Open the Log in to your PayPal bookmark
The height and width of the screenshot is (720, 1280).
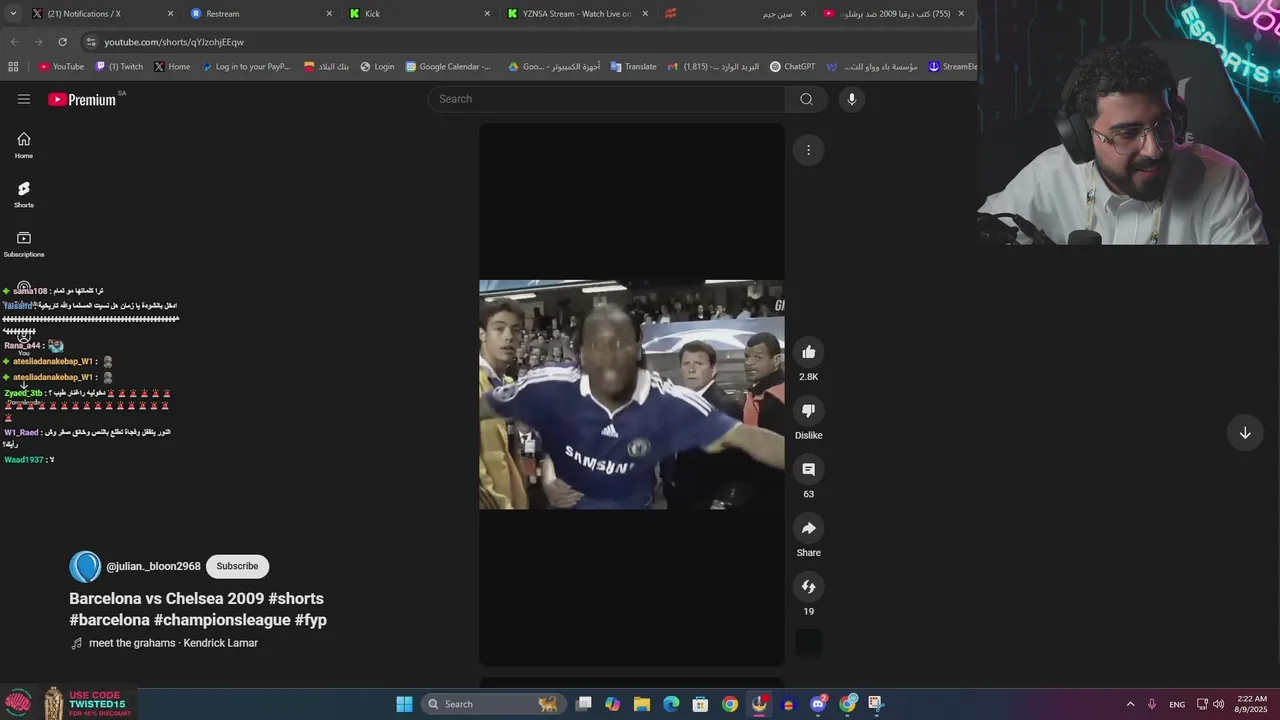click(246, 67)
